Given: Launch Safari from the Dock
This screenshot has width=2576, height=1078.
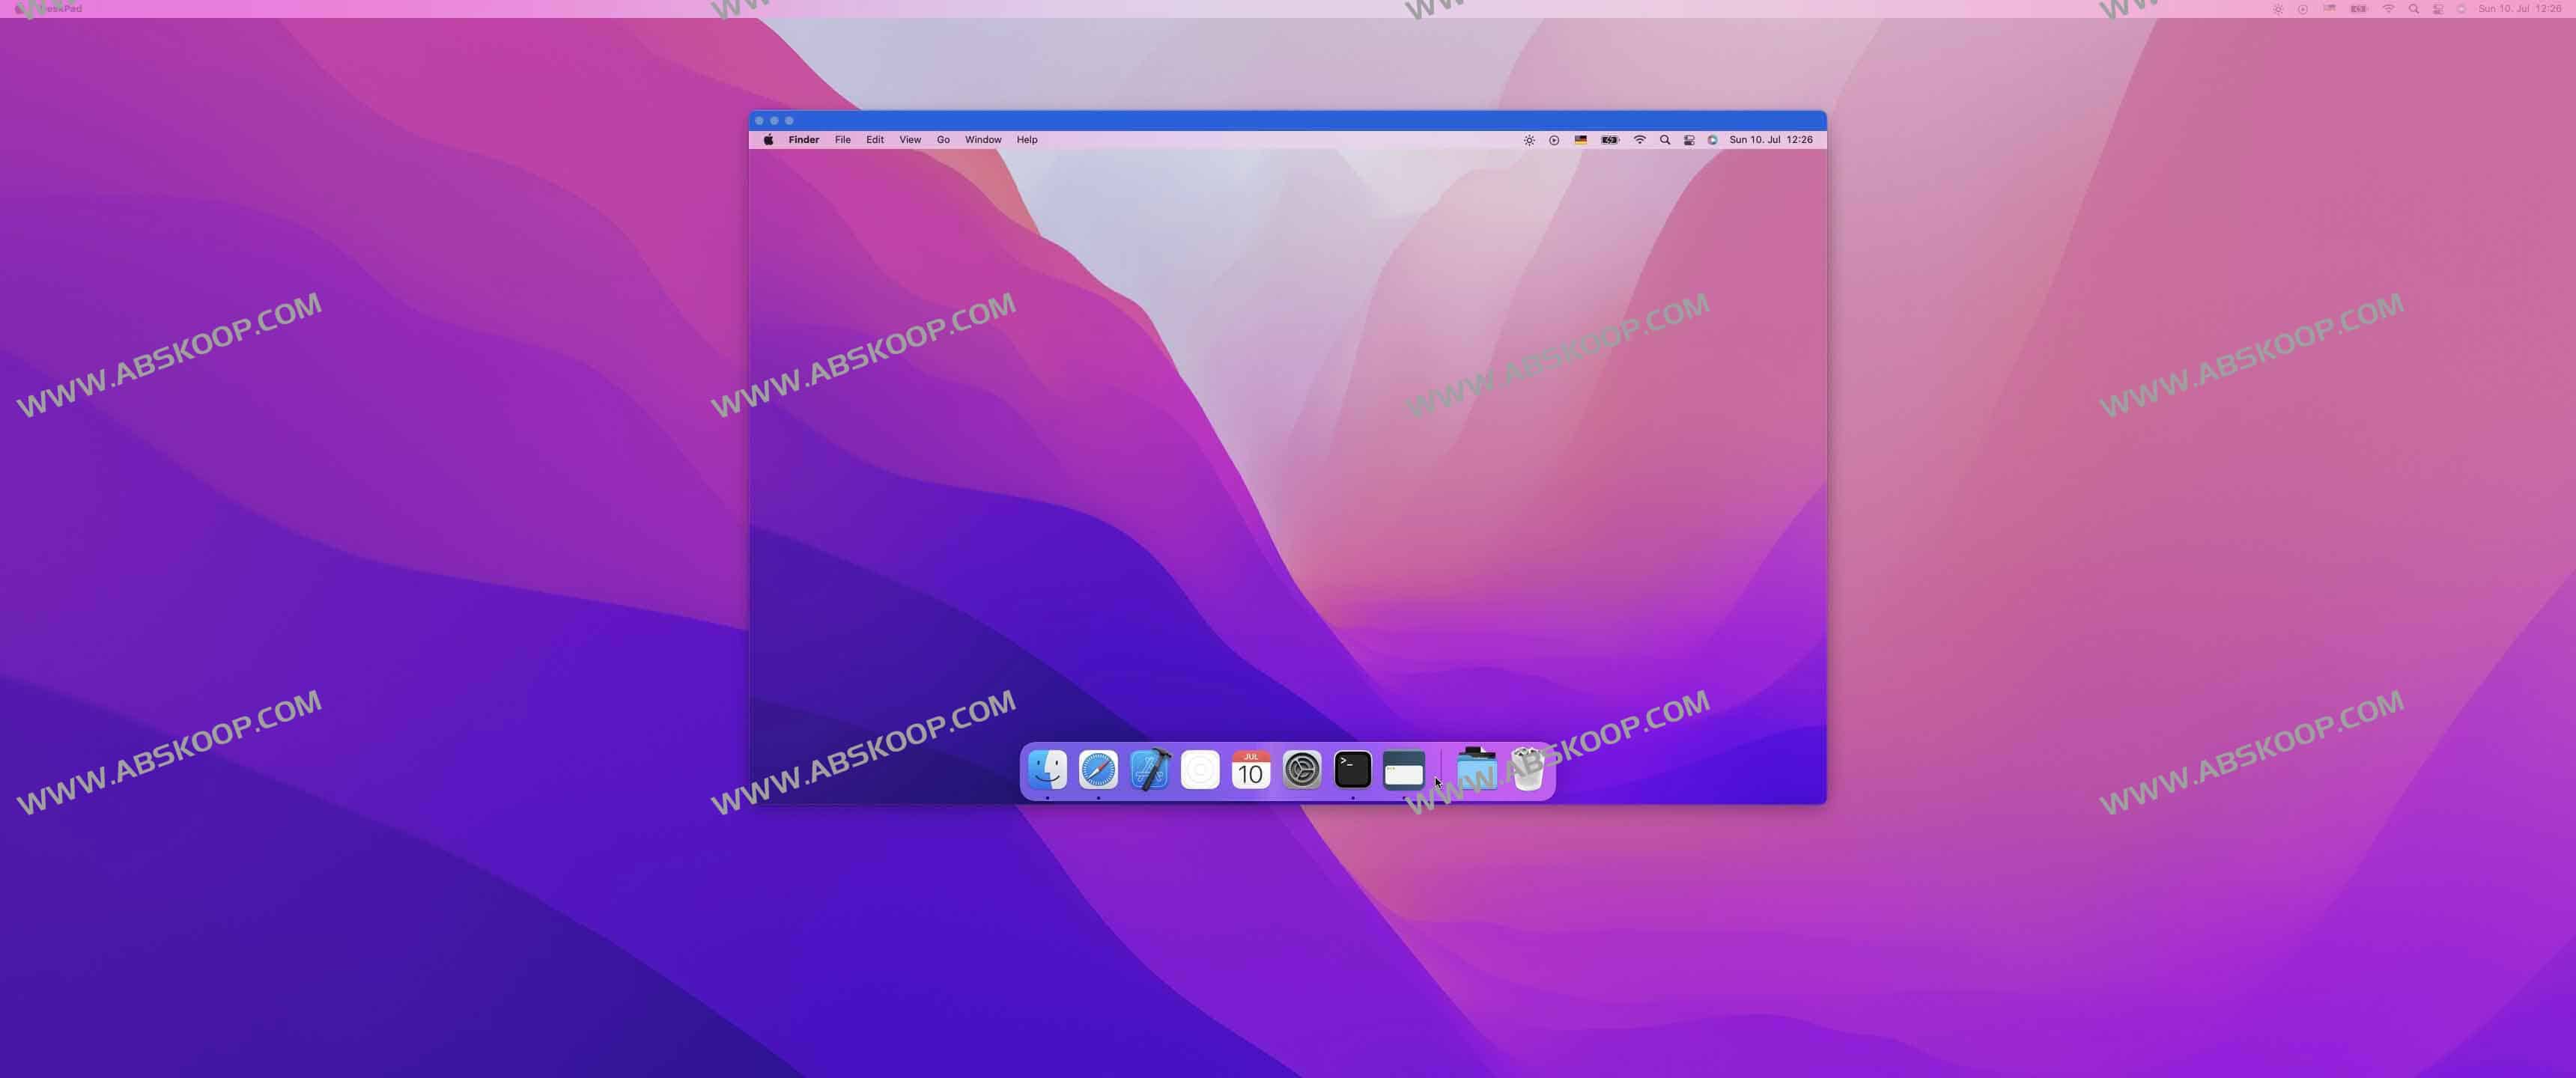Looking at the screenshot, I should pyautogui.click(x=1098, y=770).
